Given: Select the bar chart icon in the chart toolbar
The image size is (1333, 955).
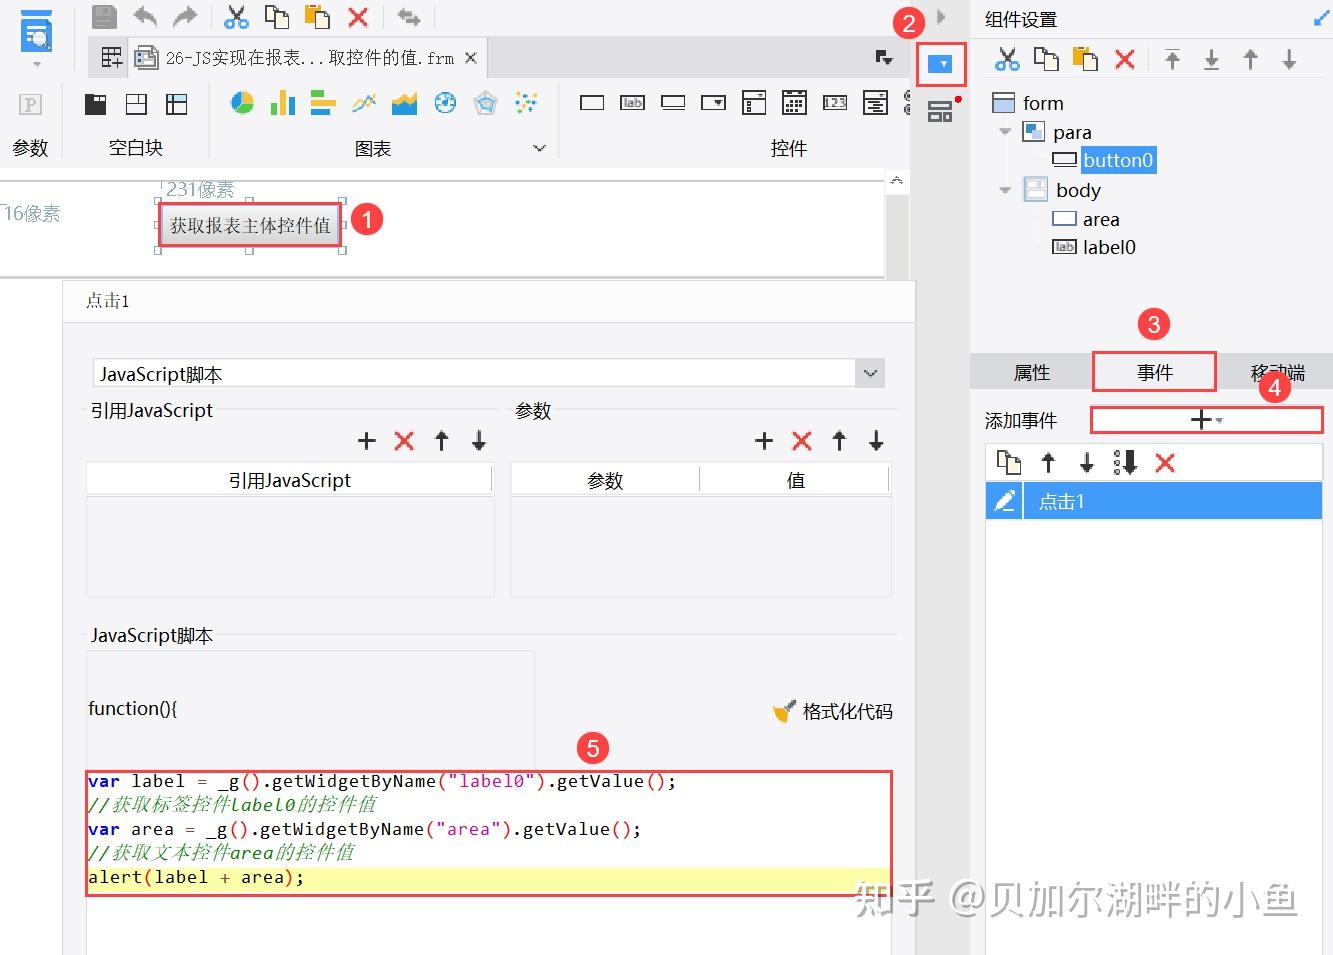Looking at the screenshot, I should (x=282, y=103).
